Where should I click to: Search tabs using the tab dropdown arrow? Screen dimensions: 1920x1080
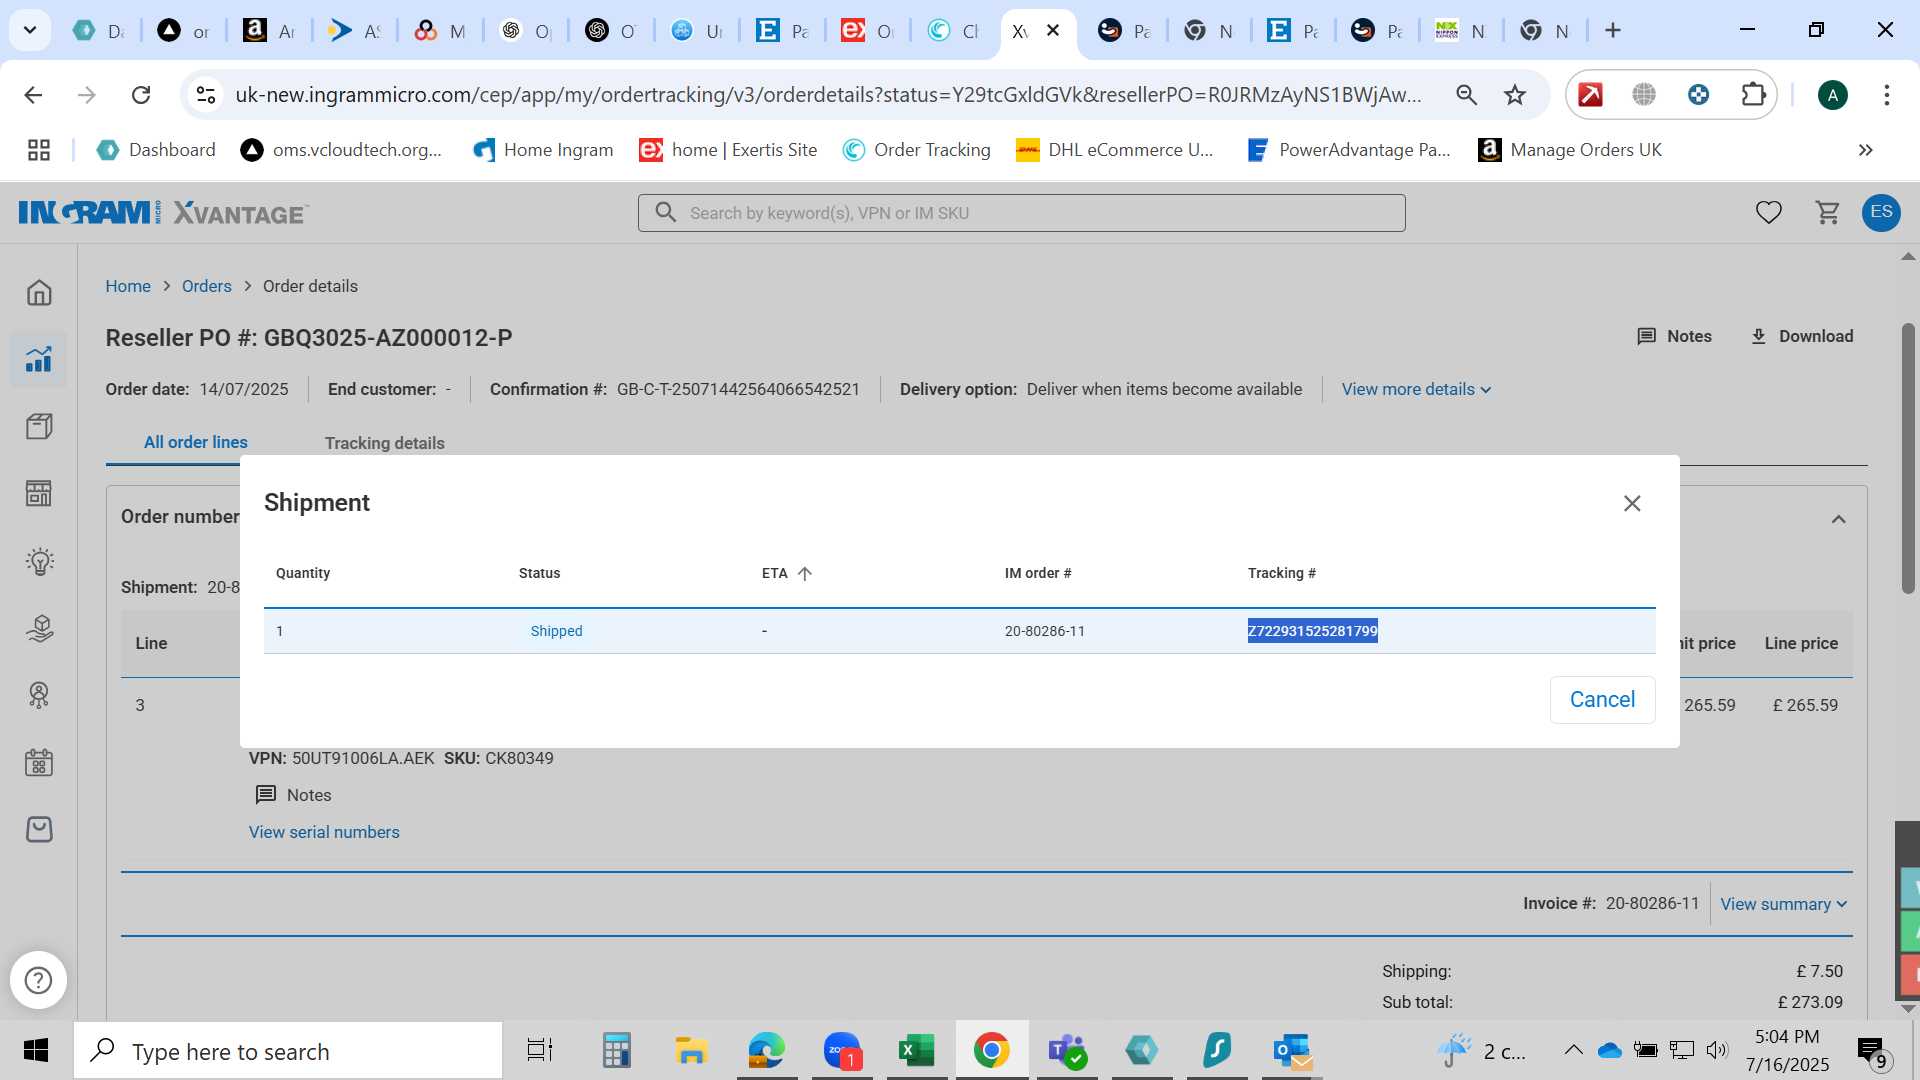point(30,30)
